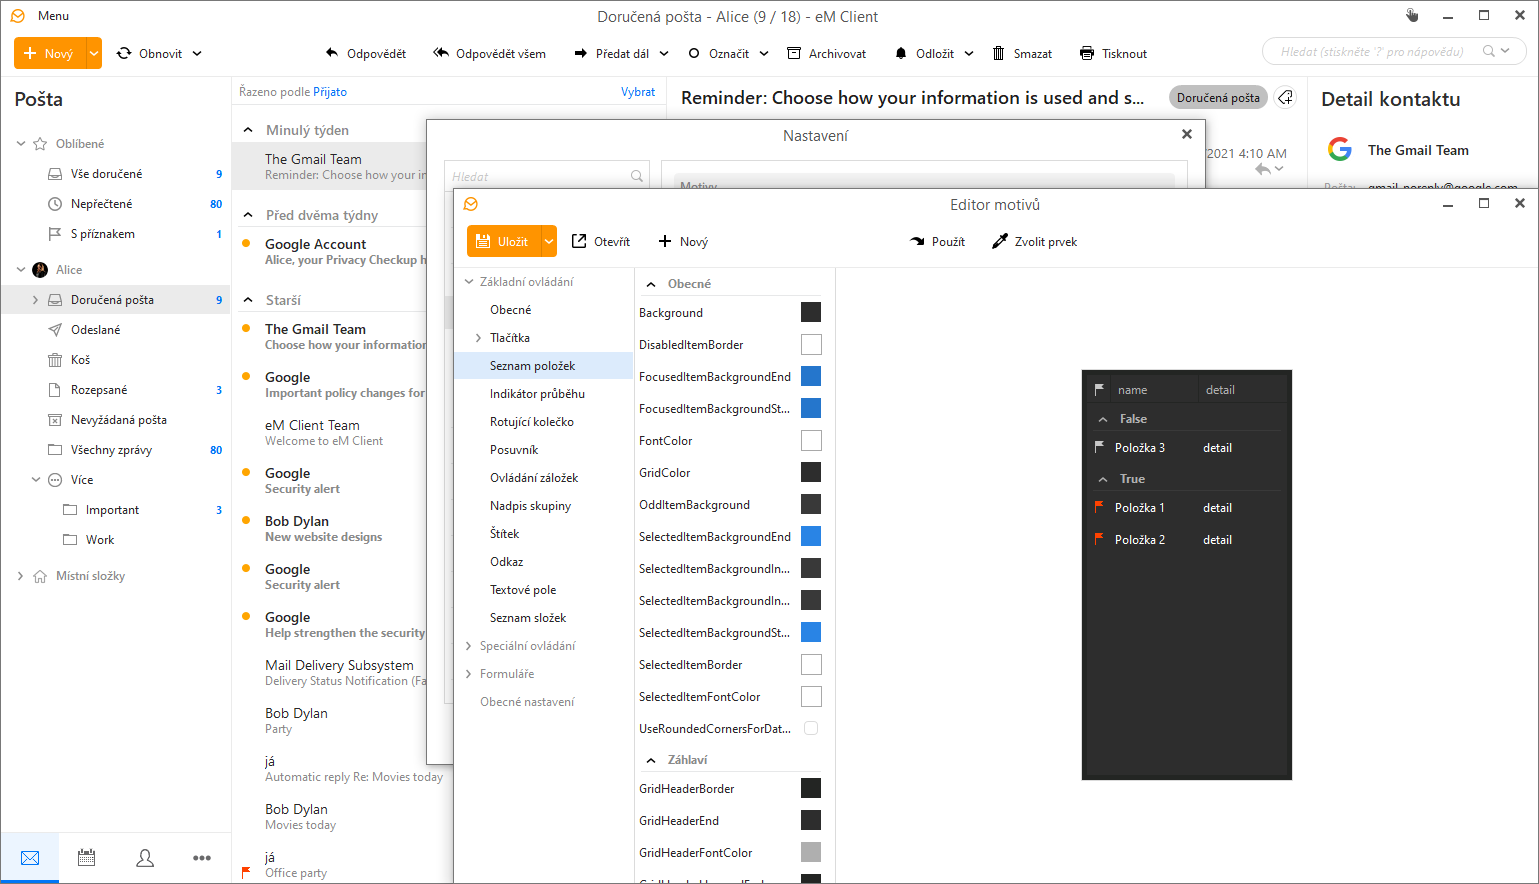Open the Mail view envelope icon
Image resolution: width=1539 pixels, height=884 pixels.
pyautogui.click(x=30, y=858)
